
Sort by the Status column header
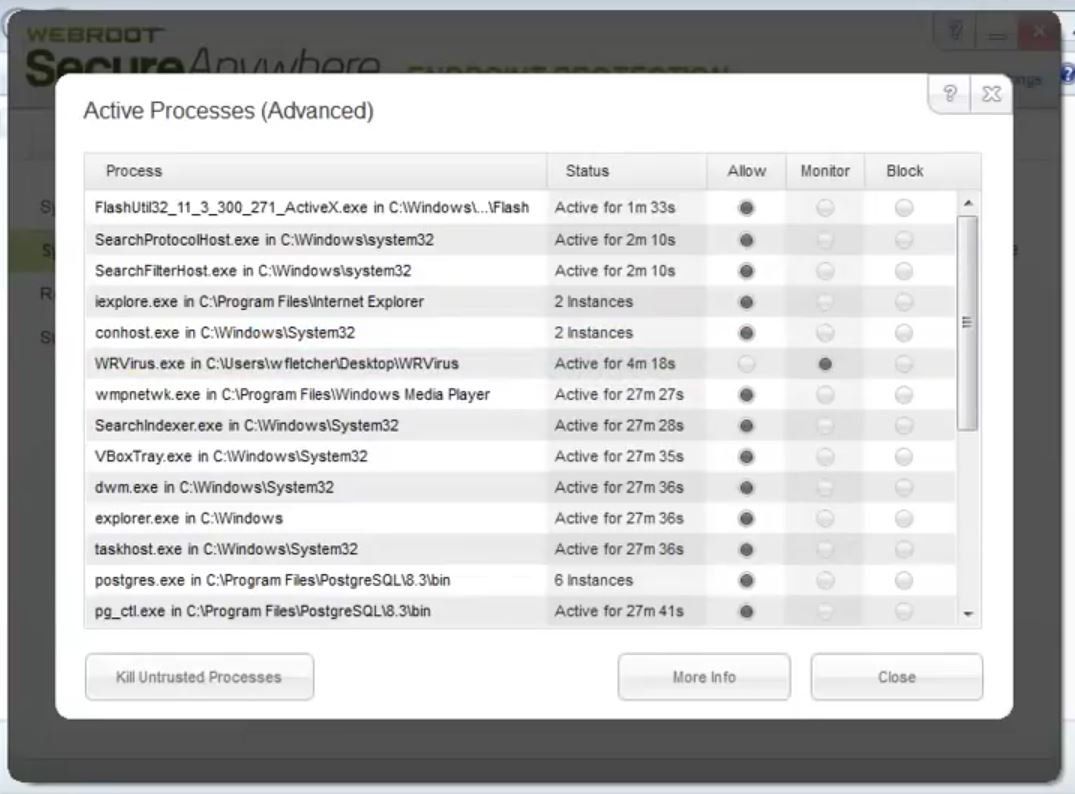pyautogui.click(x=627, y=171)
